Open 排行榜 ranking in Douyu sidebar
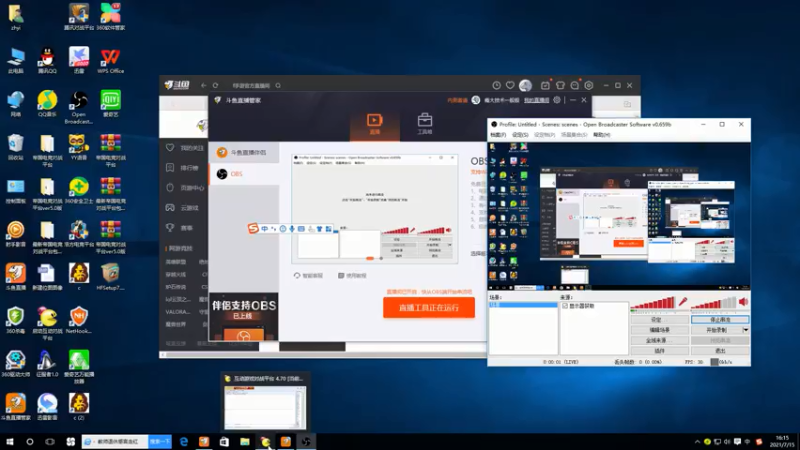This screenshot has height=450, width=800. (x=183, y=168)
